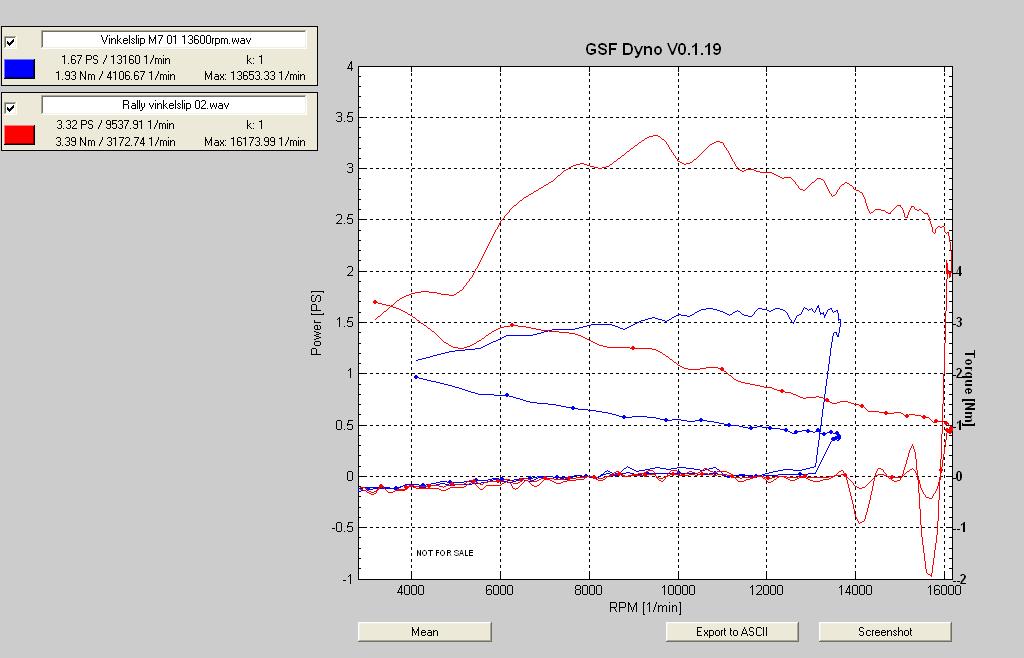The height and width of the screenshot is (658, 1024).
Task: Uncheck the Vinkelslip M7 01 run checkbox
Action: [11, 42]
